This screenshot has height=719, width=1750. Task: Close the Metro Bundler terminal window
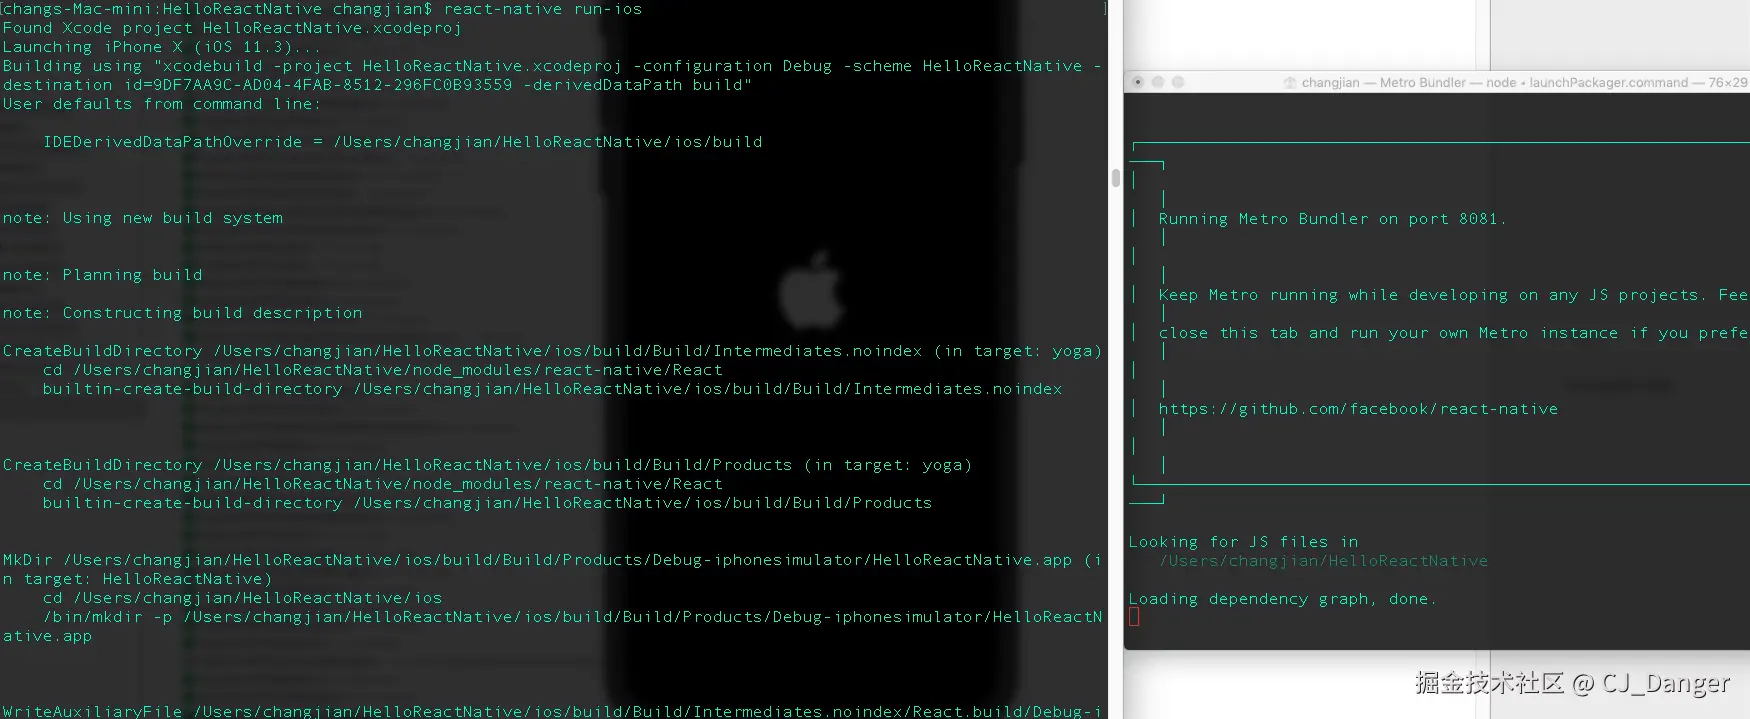pos(1138,82)
